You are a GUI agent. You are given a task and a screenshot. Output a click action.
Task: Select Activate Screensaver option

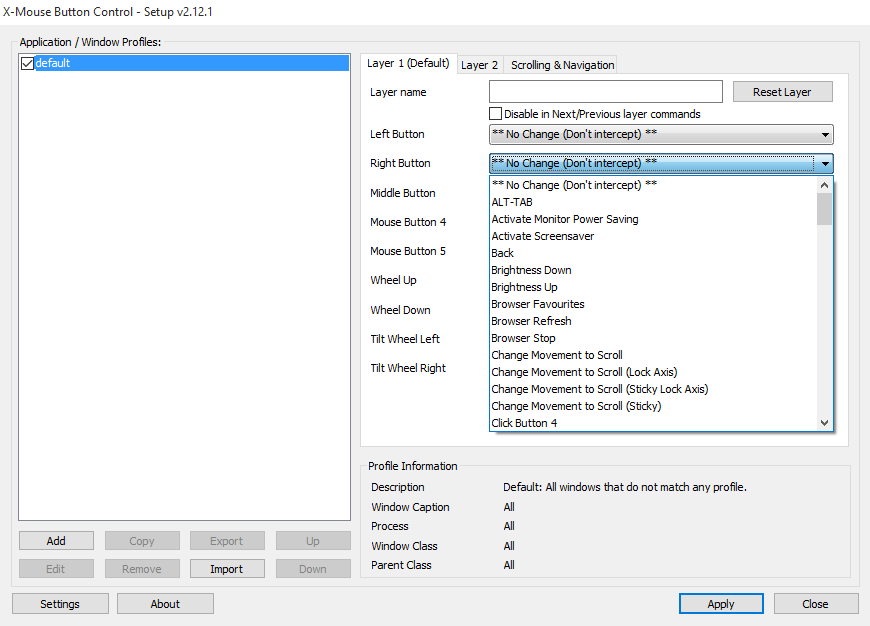pyautogui.click(x=654, y=236)
